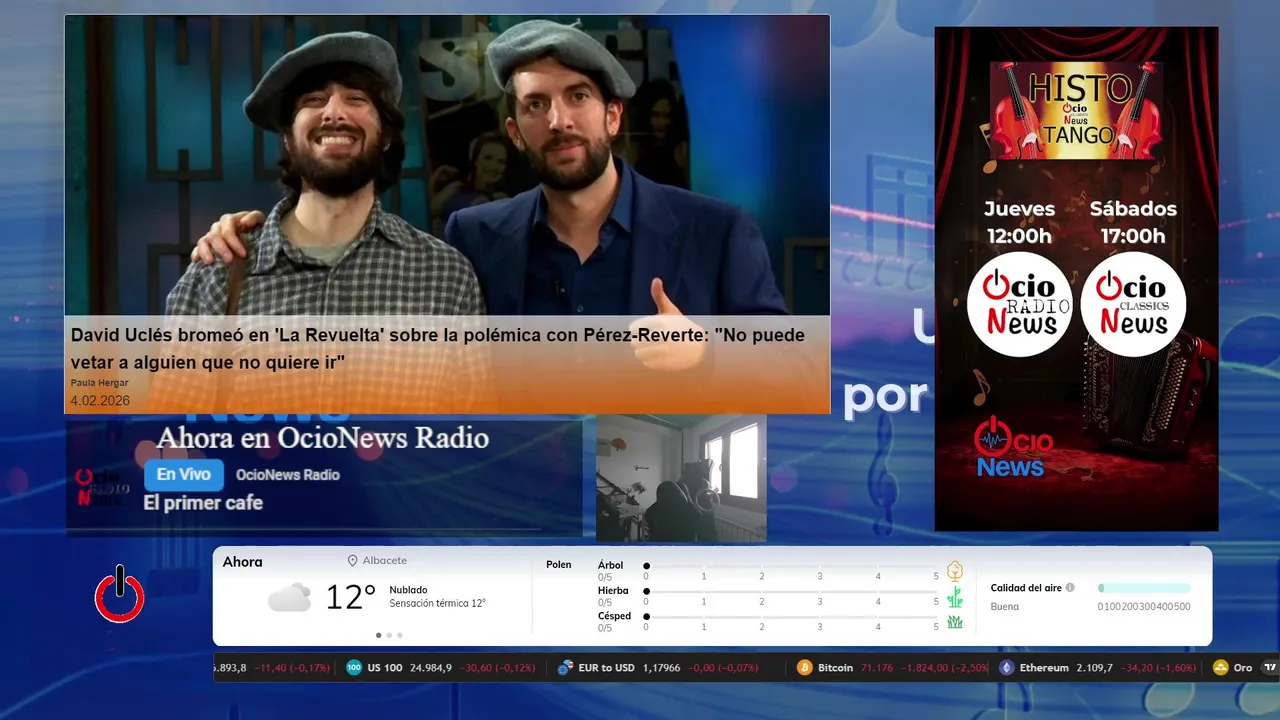Select second weather carousel dot

(389, 635)
